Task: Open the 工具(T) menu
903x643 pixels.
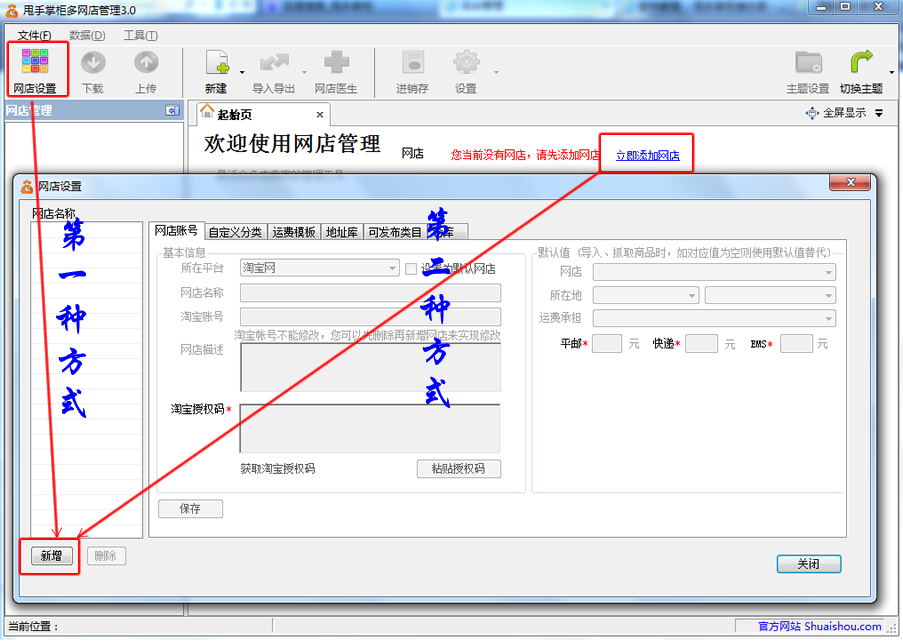Action: (141, 36)
